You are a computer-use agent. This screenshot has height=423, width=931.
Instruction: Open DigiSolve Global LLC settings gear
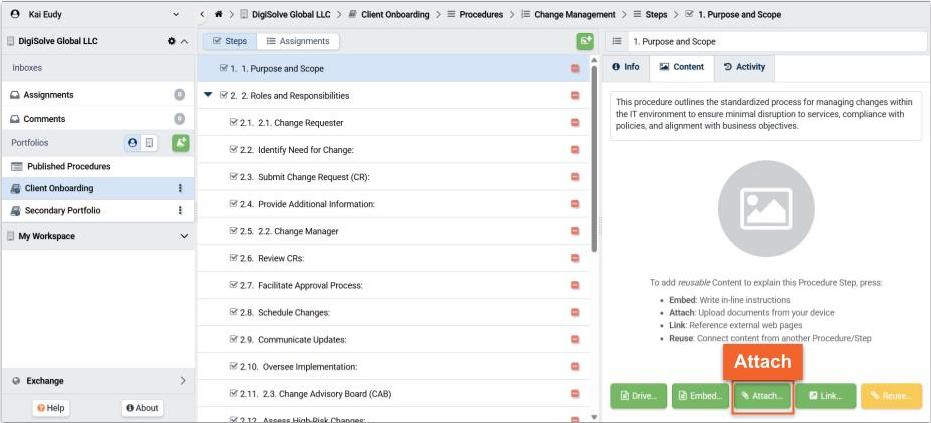tap(171, 41)
